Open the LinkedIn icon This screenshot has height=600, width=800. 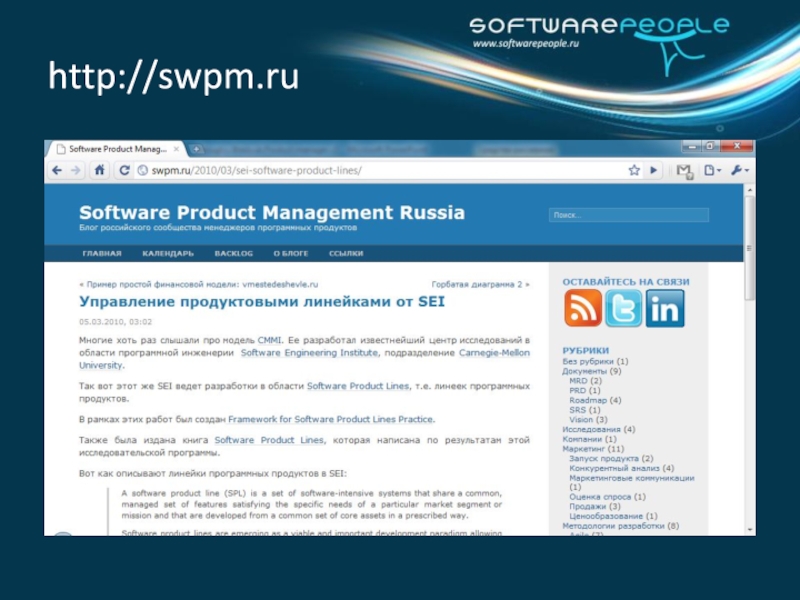tap(665, 308)
